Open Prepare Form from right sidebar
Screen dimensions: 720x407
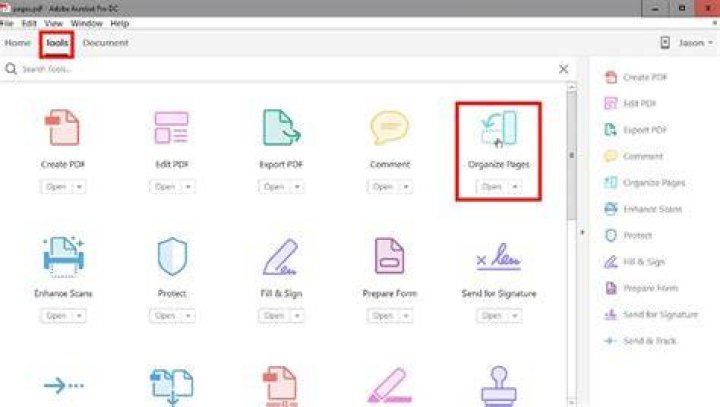coord(641,288)
